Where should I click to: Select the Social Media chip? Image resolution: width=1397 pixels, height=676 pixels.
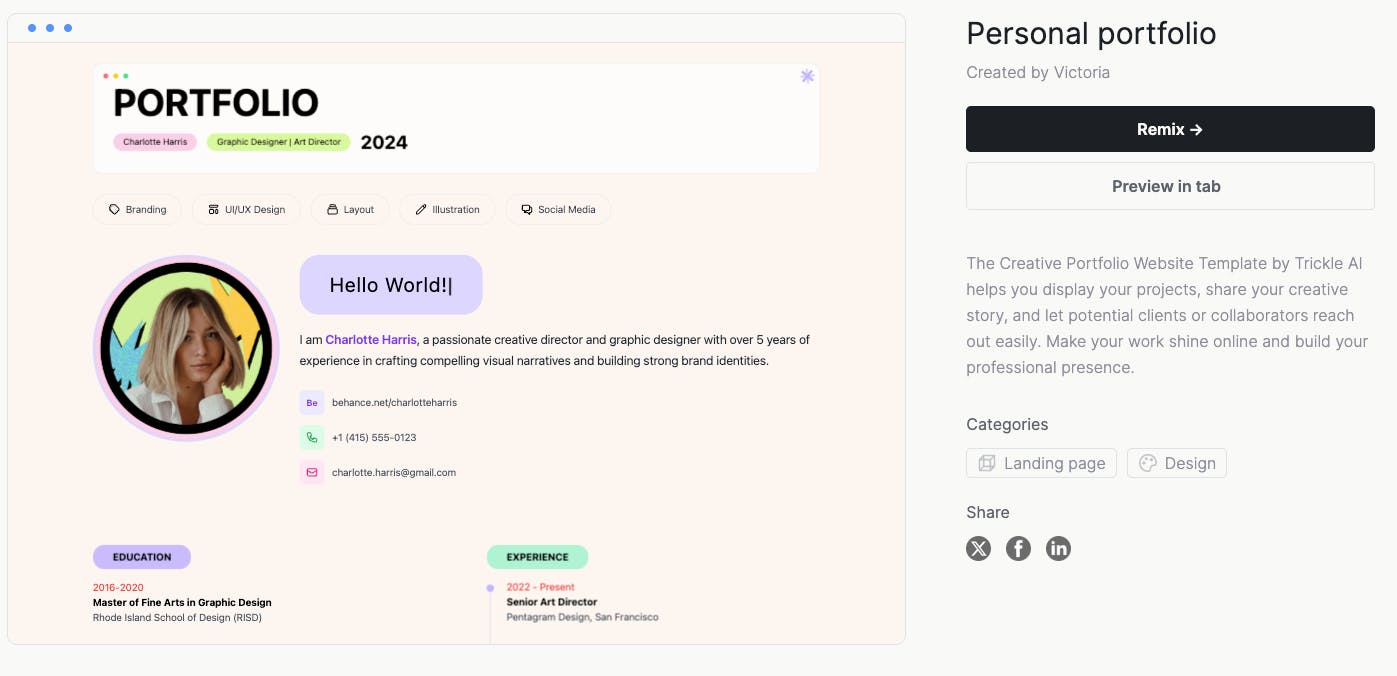tap(558, 210)
